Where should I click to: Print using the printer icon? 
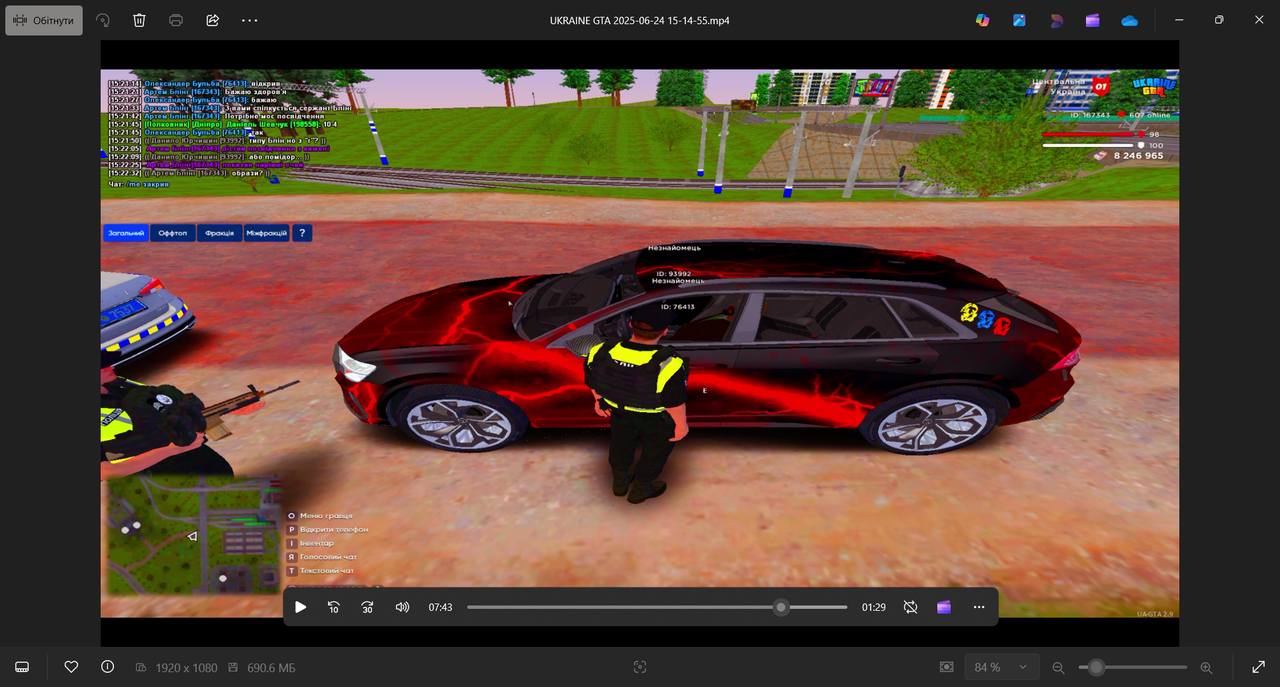[176, 20]
